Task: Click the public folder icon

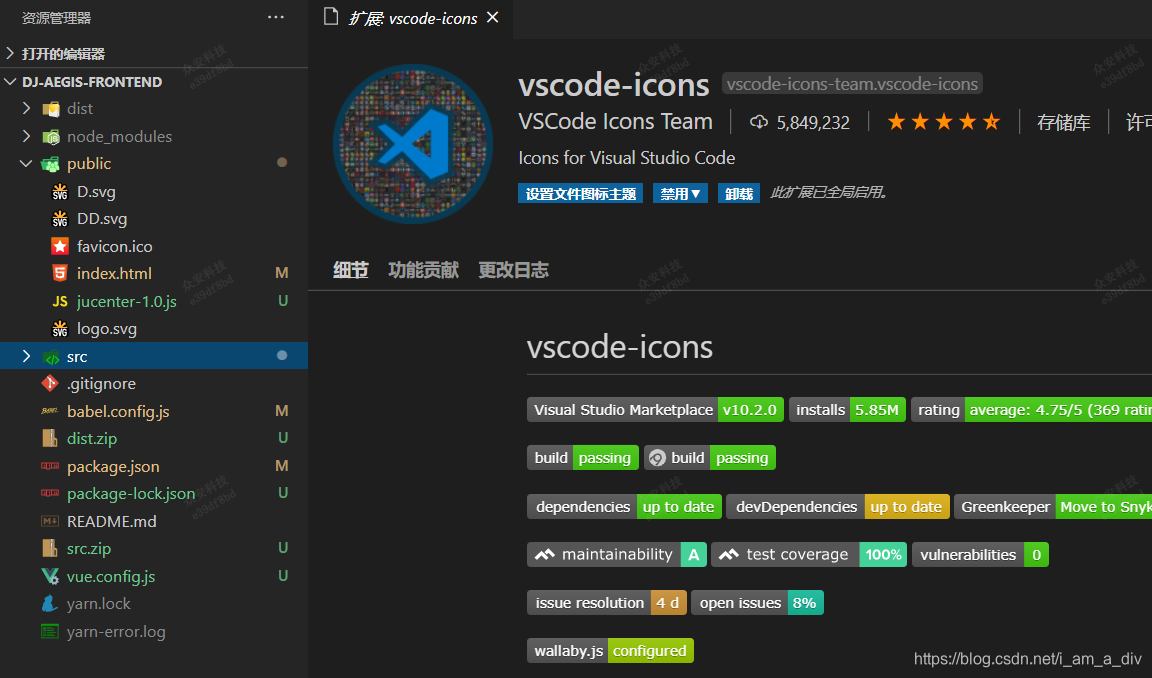Action: point(51,164)
